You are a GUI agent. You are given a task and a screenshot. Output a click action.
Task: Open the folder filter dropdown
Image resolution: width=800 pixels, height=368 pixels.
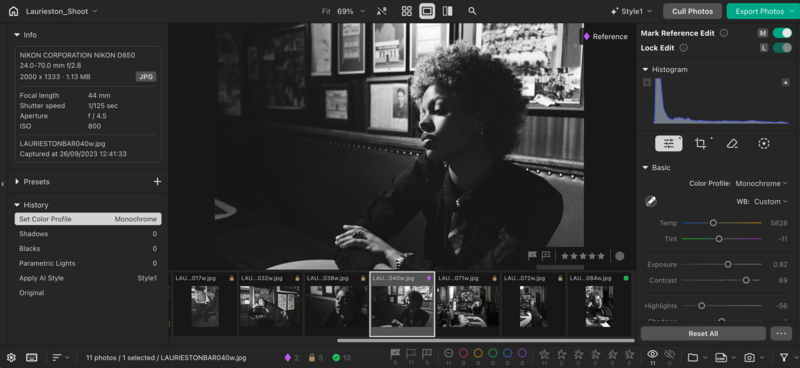tap(697, 357)
